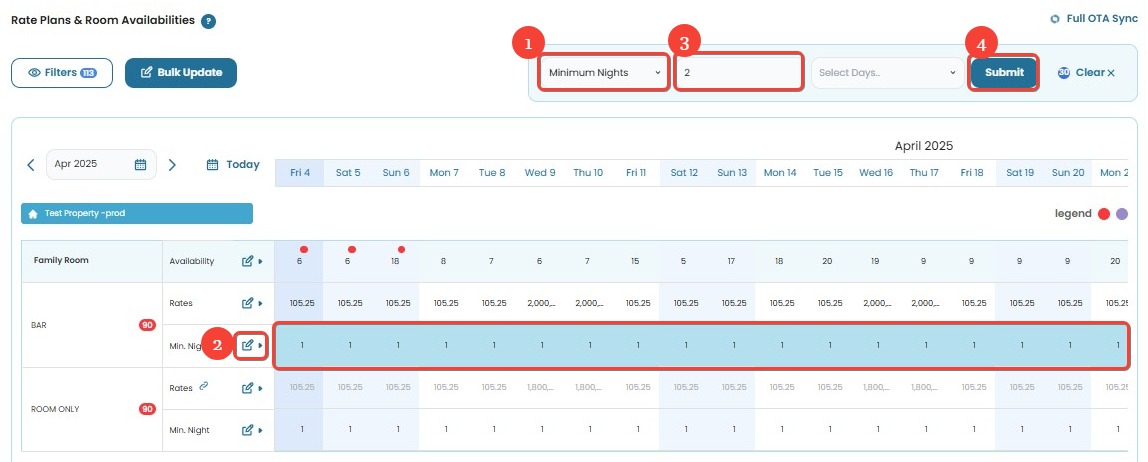The image size is (1148, 462).
Task: Click ROOM ONLY Min. Night under Fri 4
Action: (302, 430)
